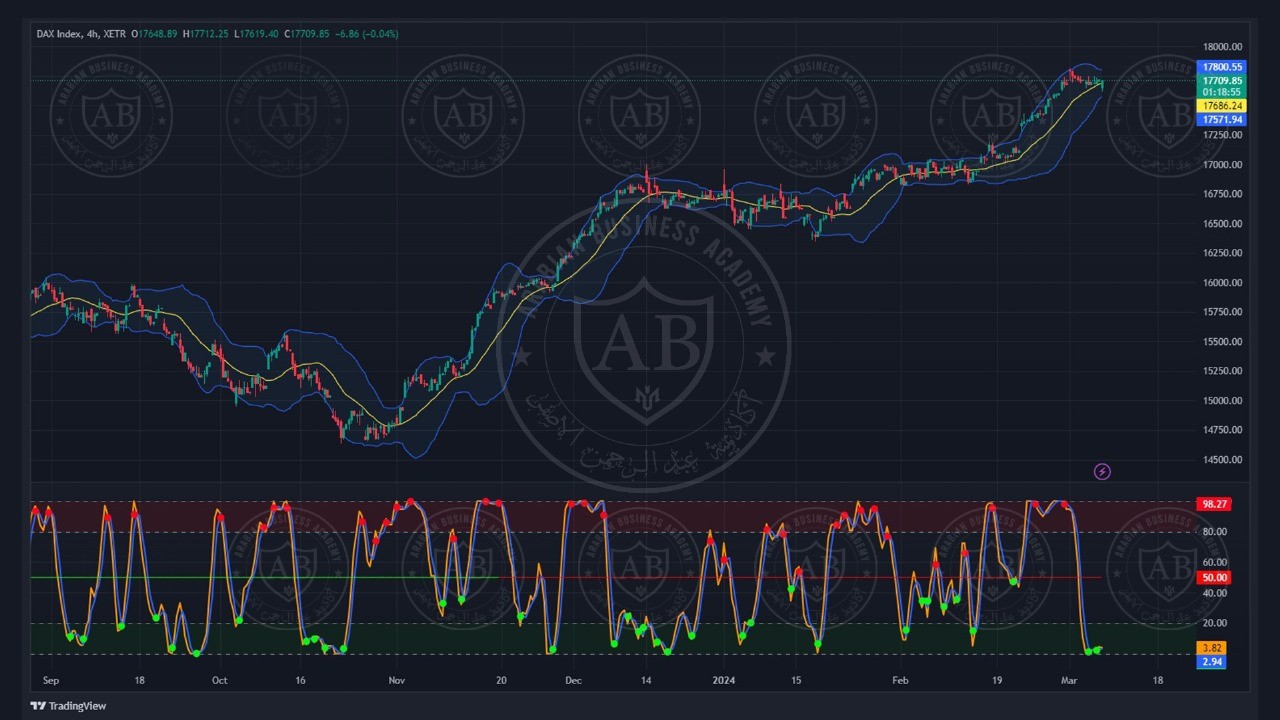
Task: Open the TradingView logo link
Action: click(x=68, y=706)
